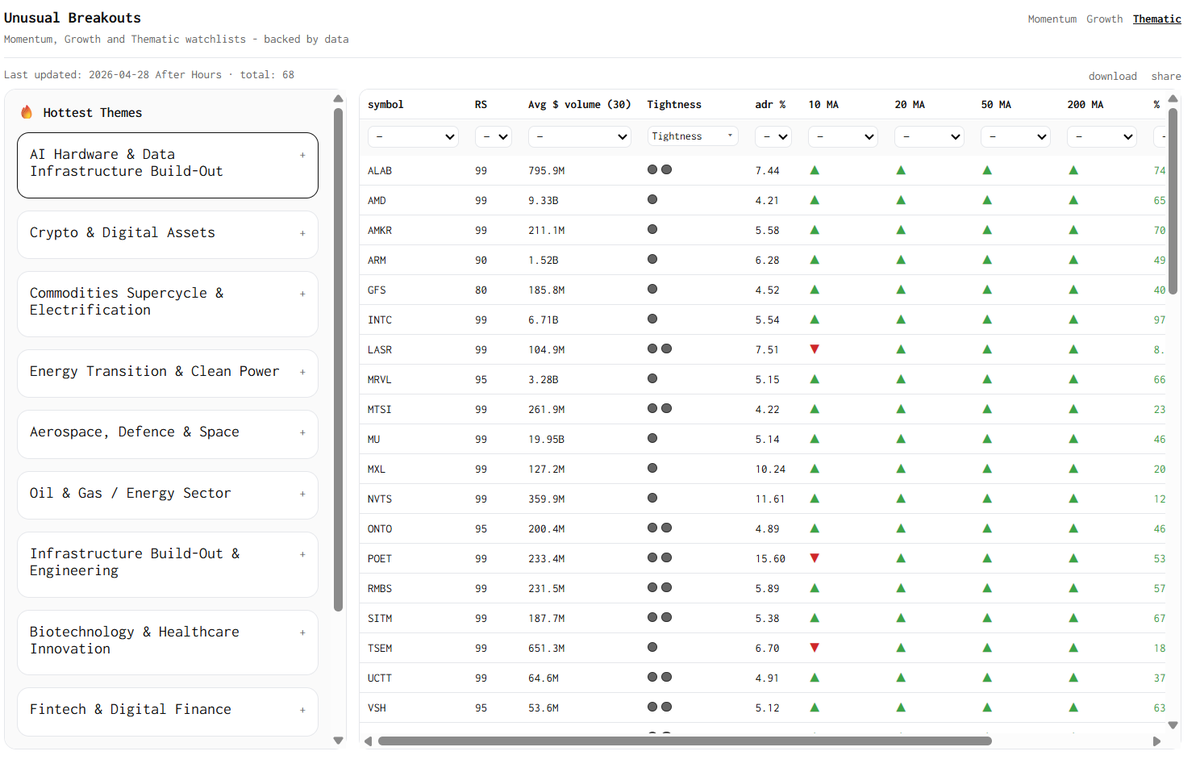Click the red down arrow in LASR row

(815, 349)
